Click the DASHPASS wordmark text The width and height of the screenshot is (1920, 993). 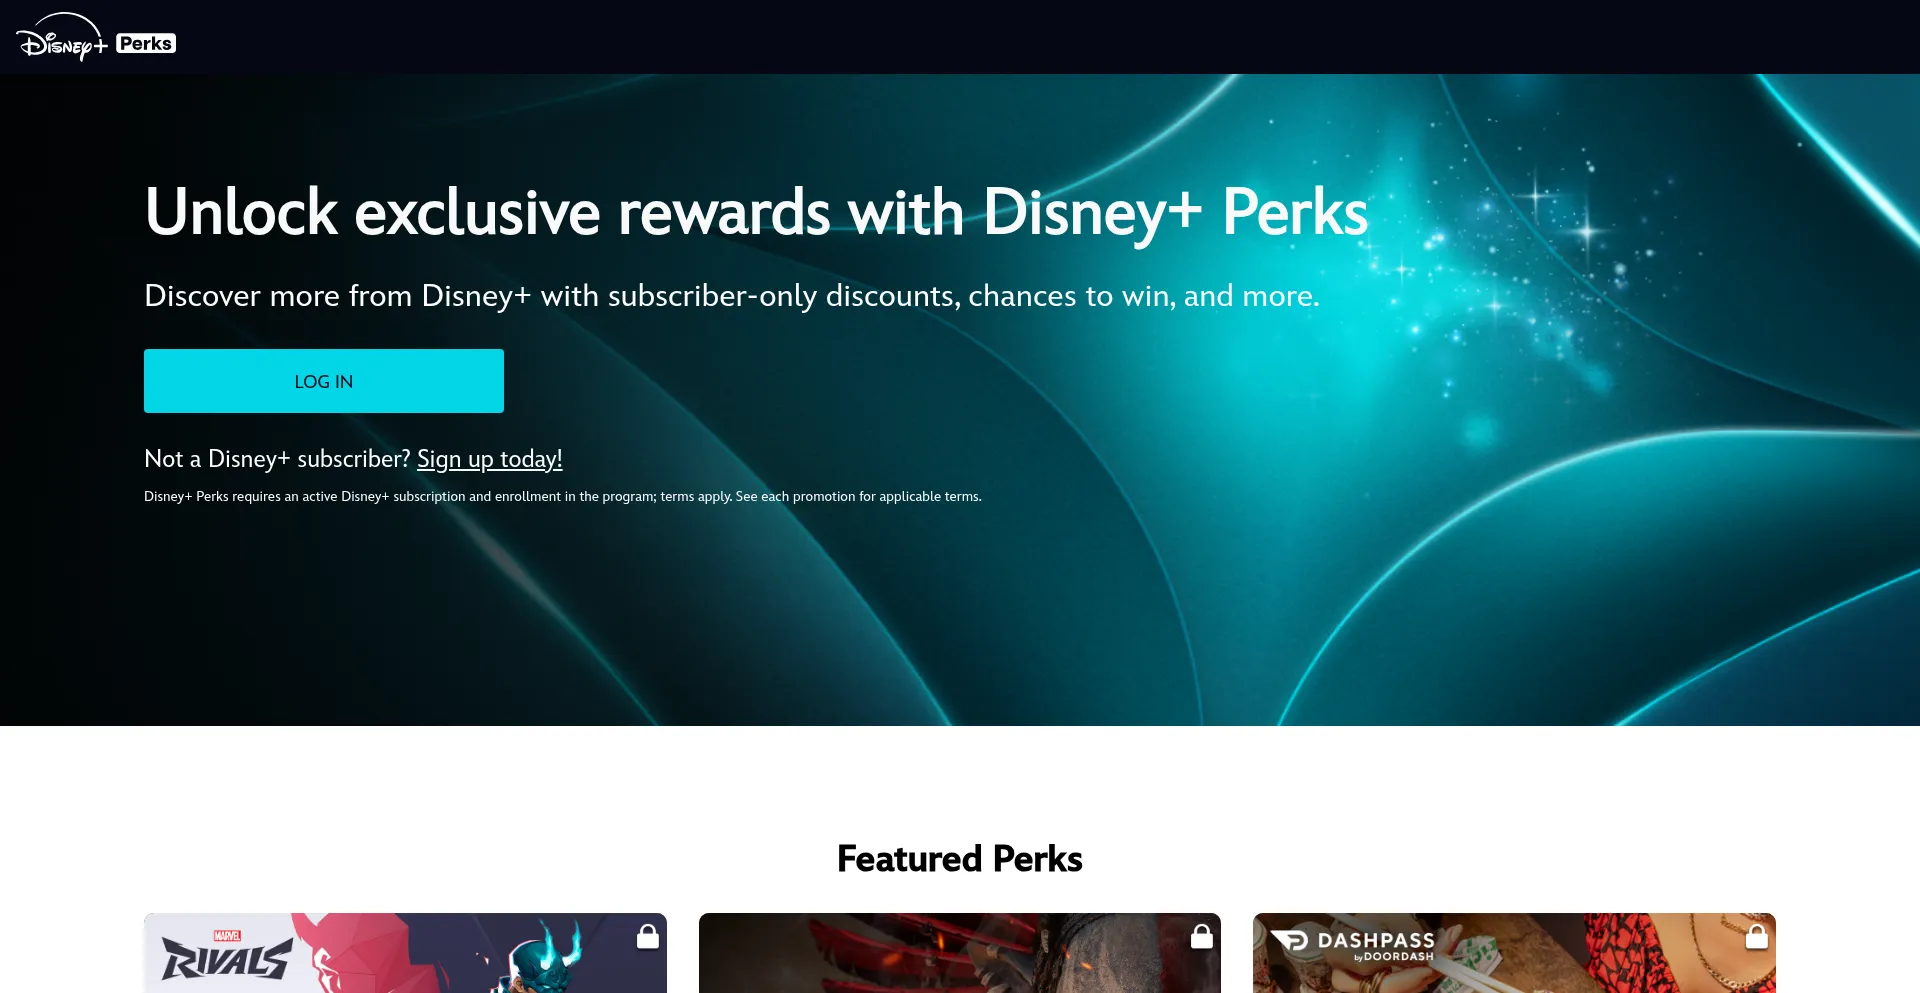click(1376, 940)
